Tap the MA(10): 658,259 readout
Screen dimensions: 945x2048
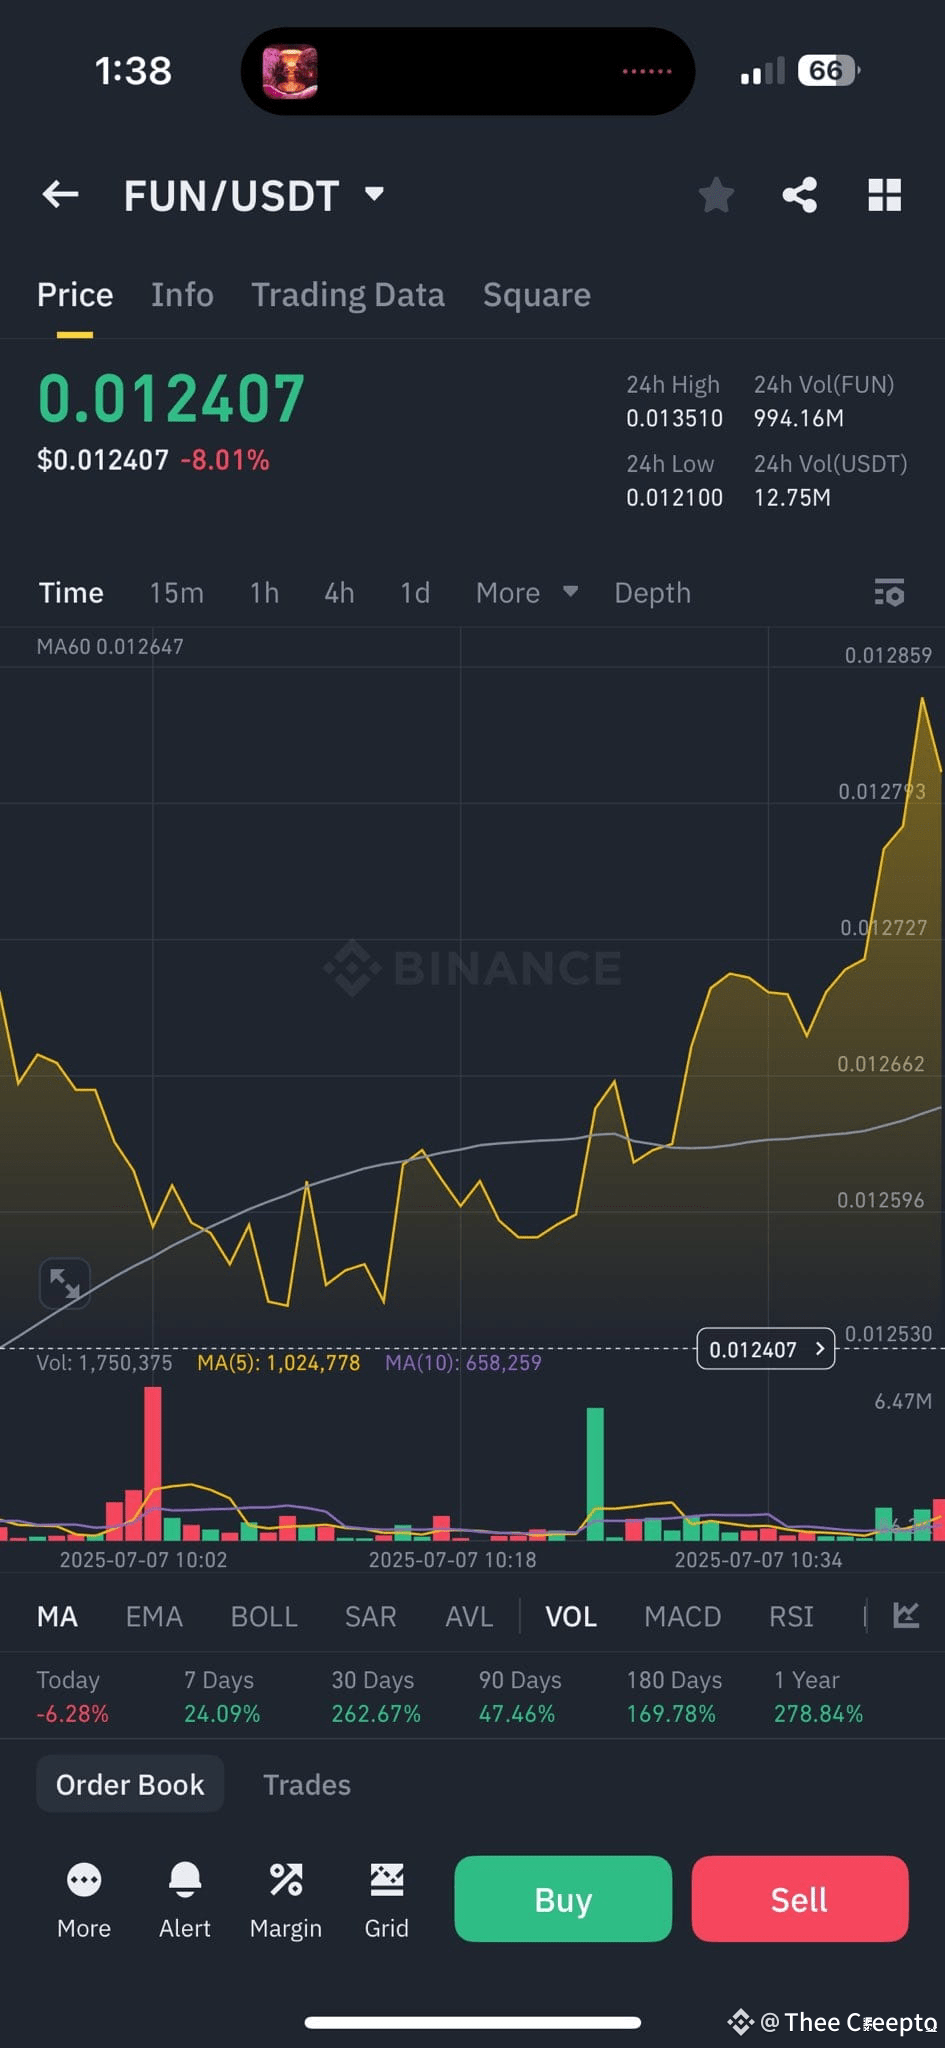point(463,1362)
